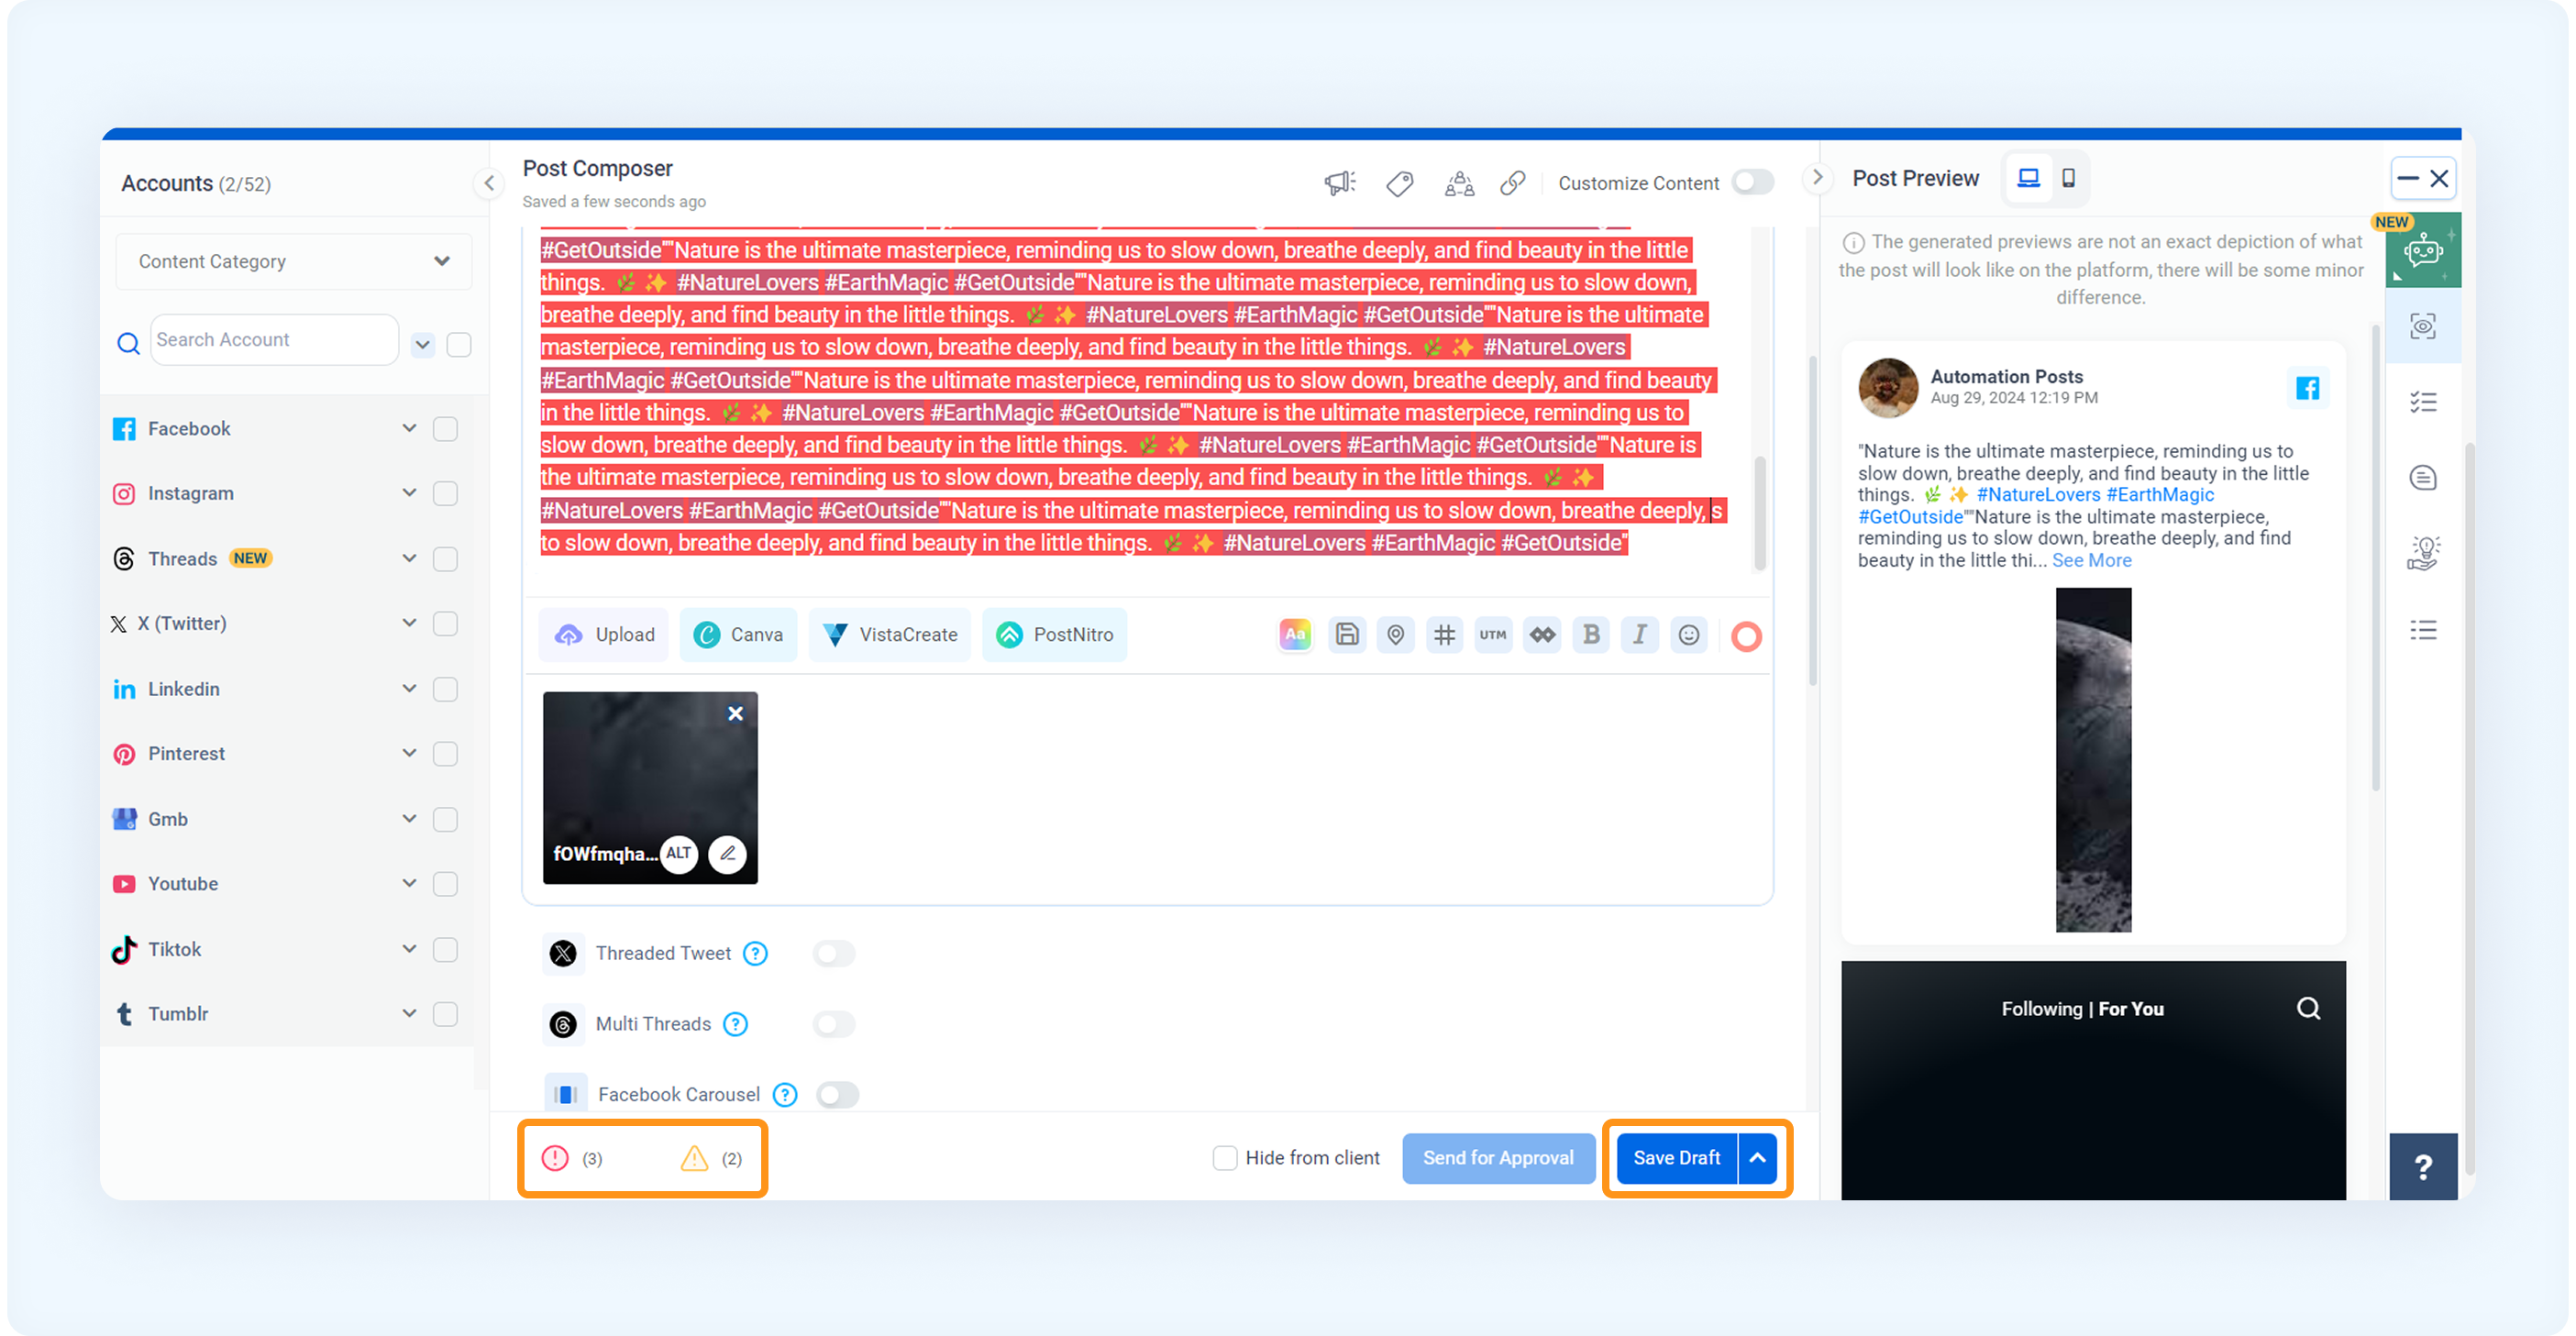Toggle the Customize Content switch

tap(1753, 183)
